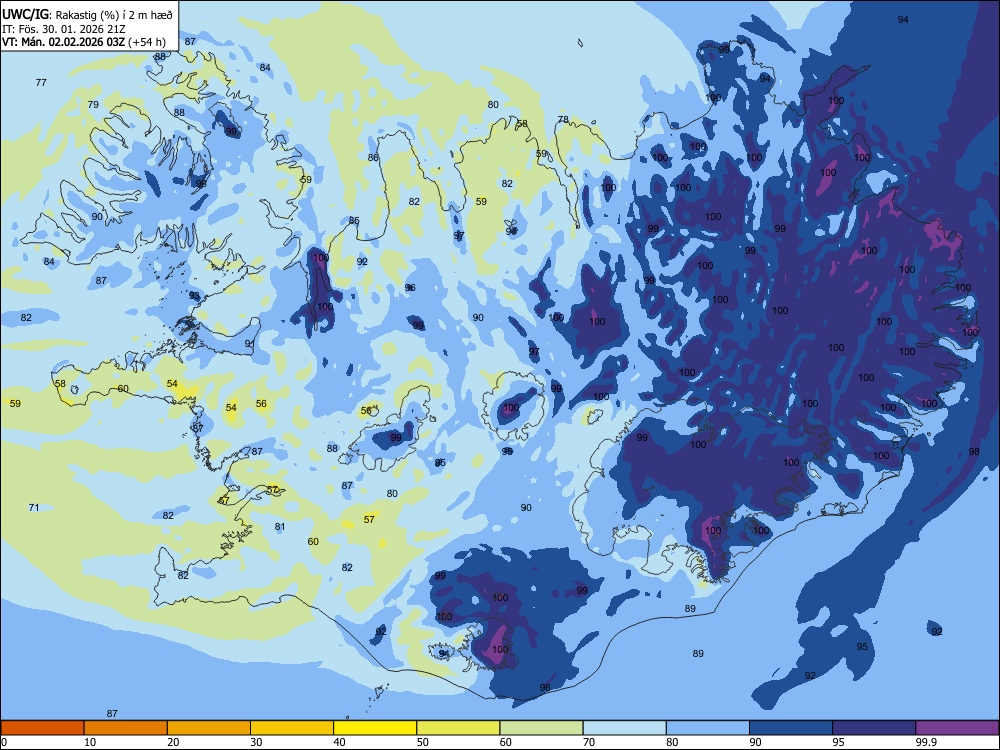The image size is (1000, 750).
Task: Click the map humidity value '71'
Action: click(x=34, y=508)
